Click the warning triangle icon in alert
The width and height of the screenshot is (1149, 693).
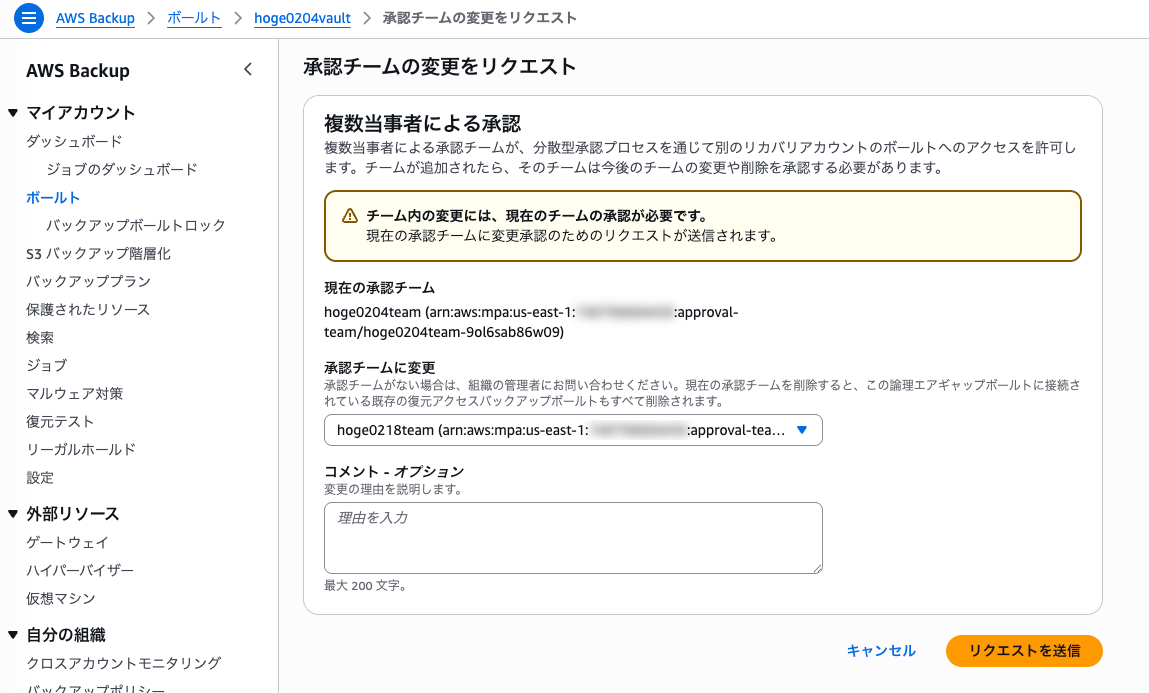click(350, 216)
